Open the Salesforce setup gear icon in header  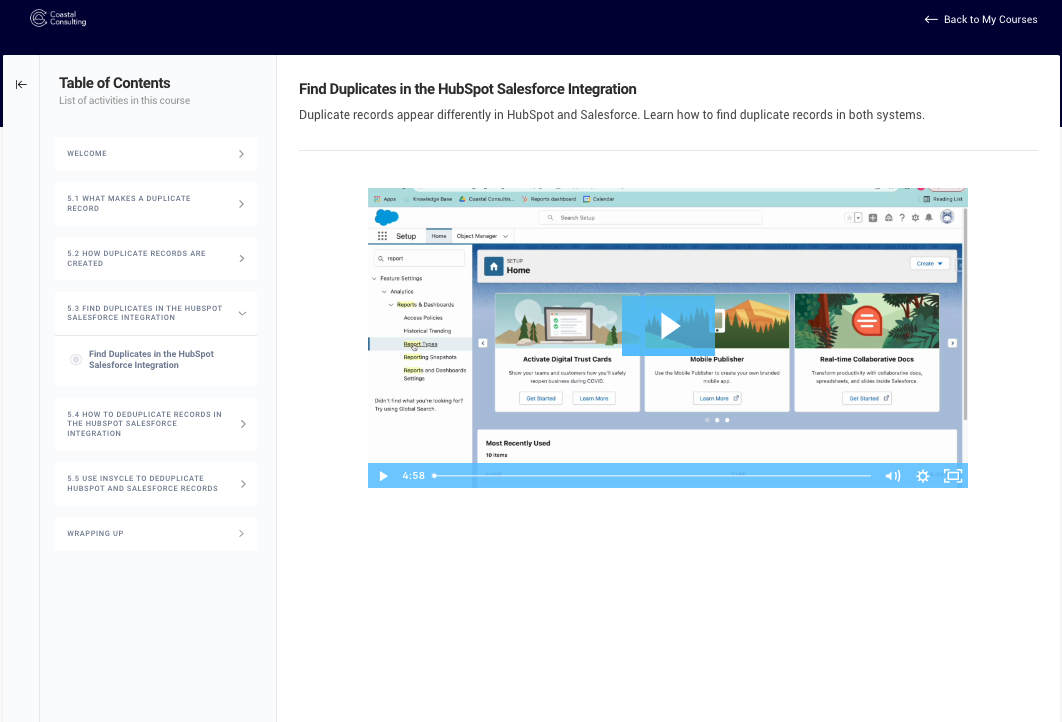(916, 218)
